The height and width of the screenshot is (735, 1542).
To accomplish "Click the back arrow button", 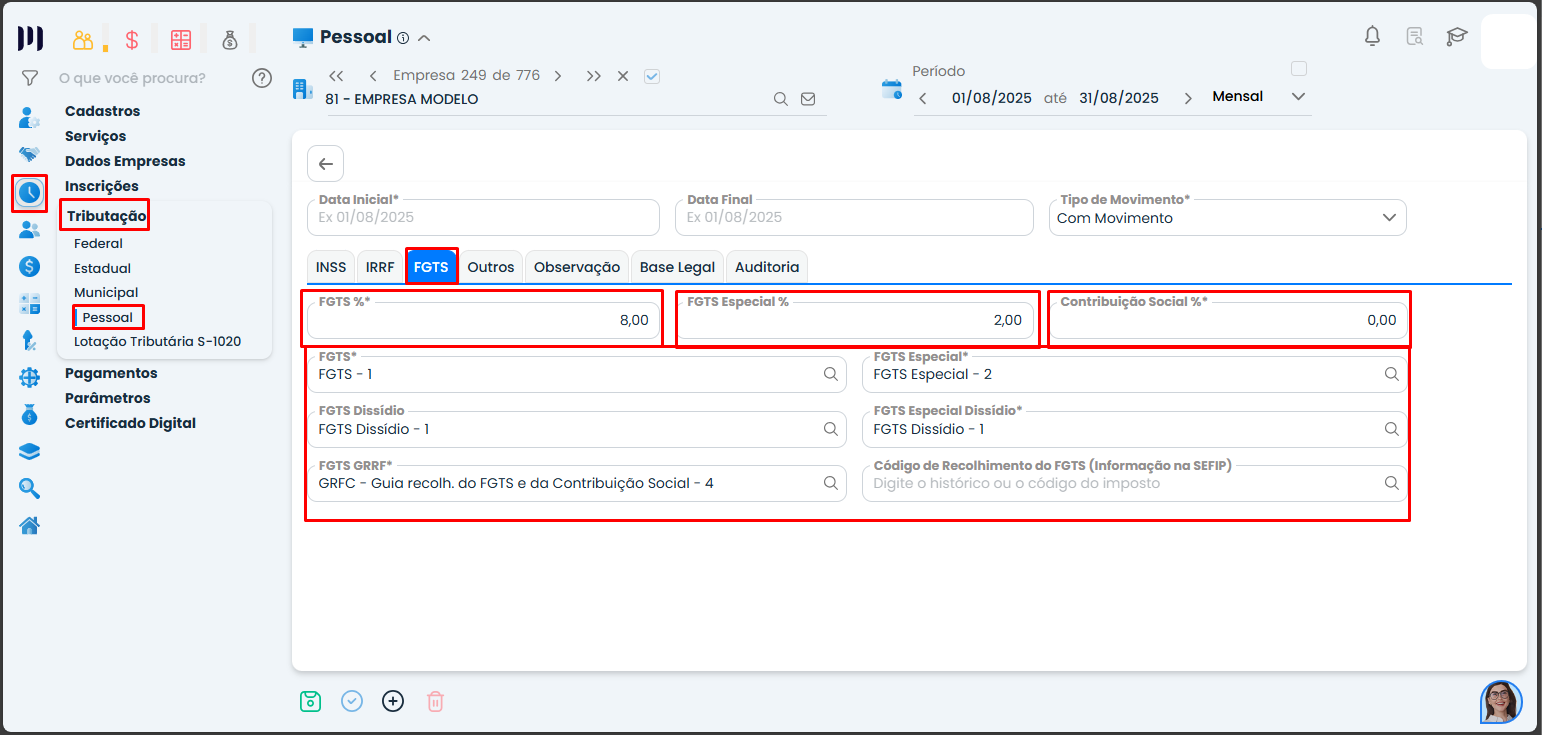I will (x=325, y=164).
